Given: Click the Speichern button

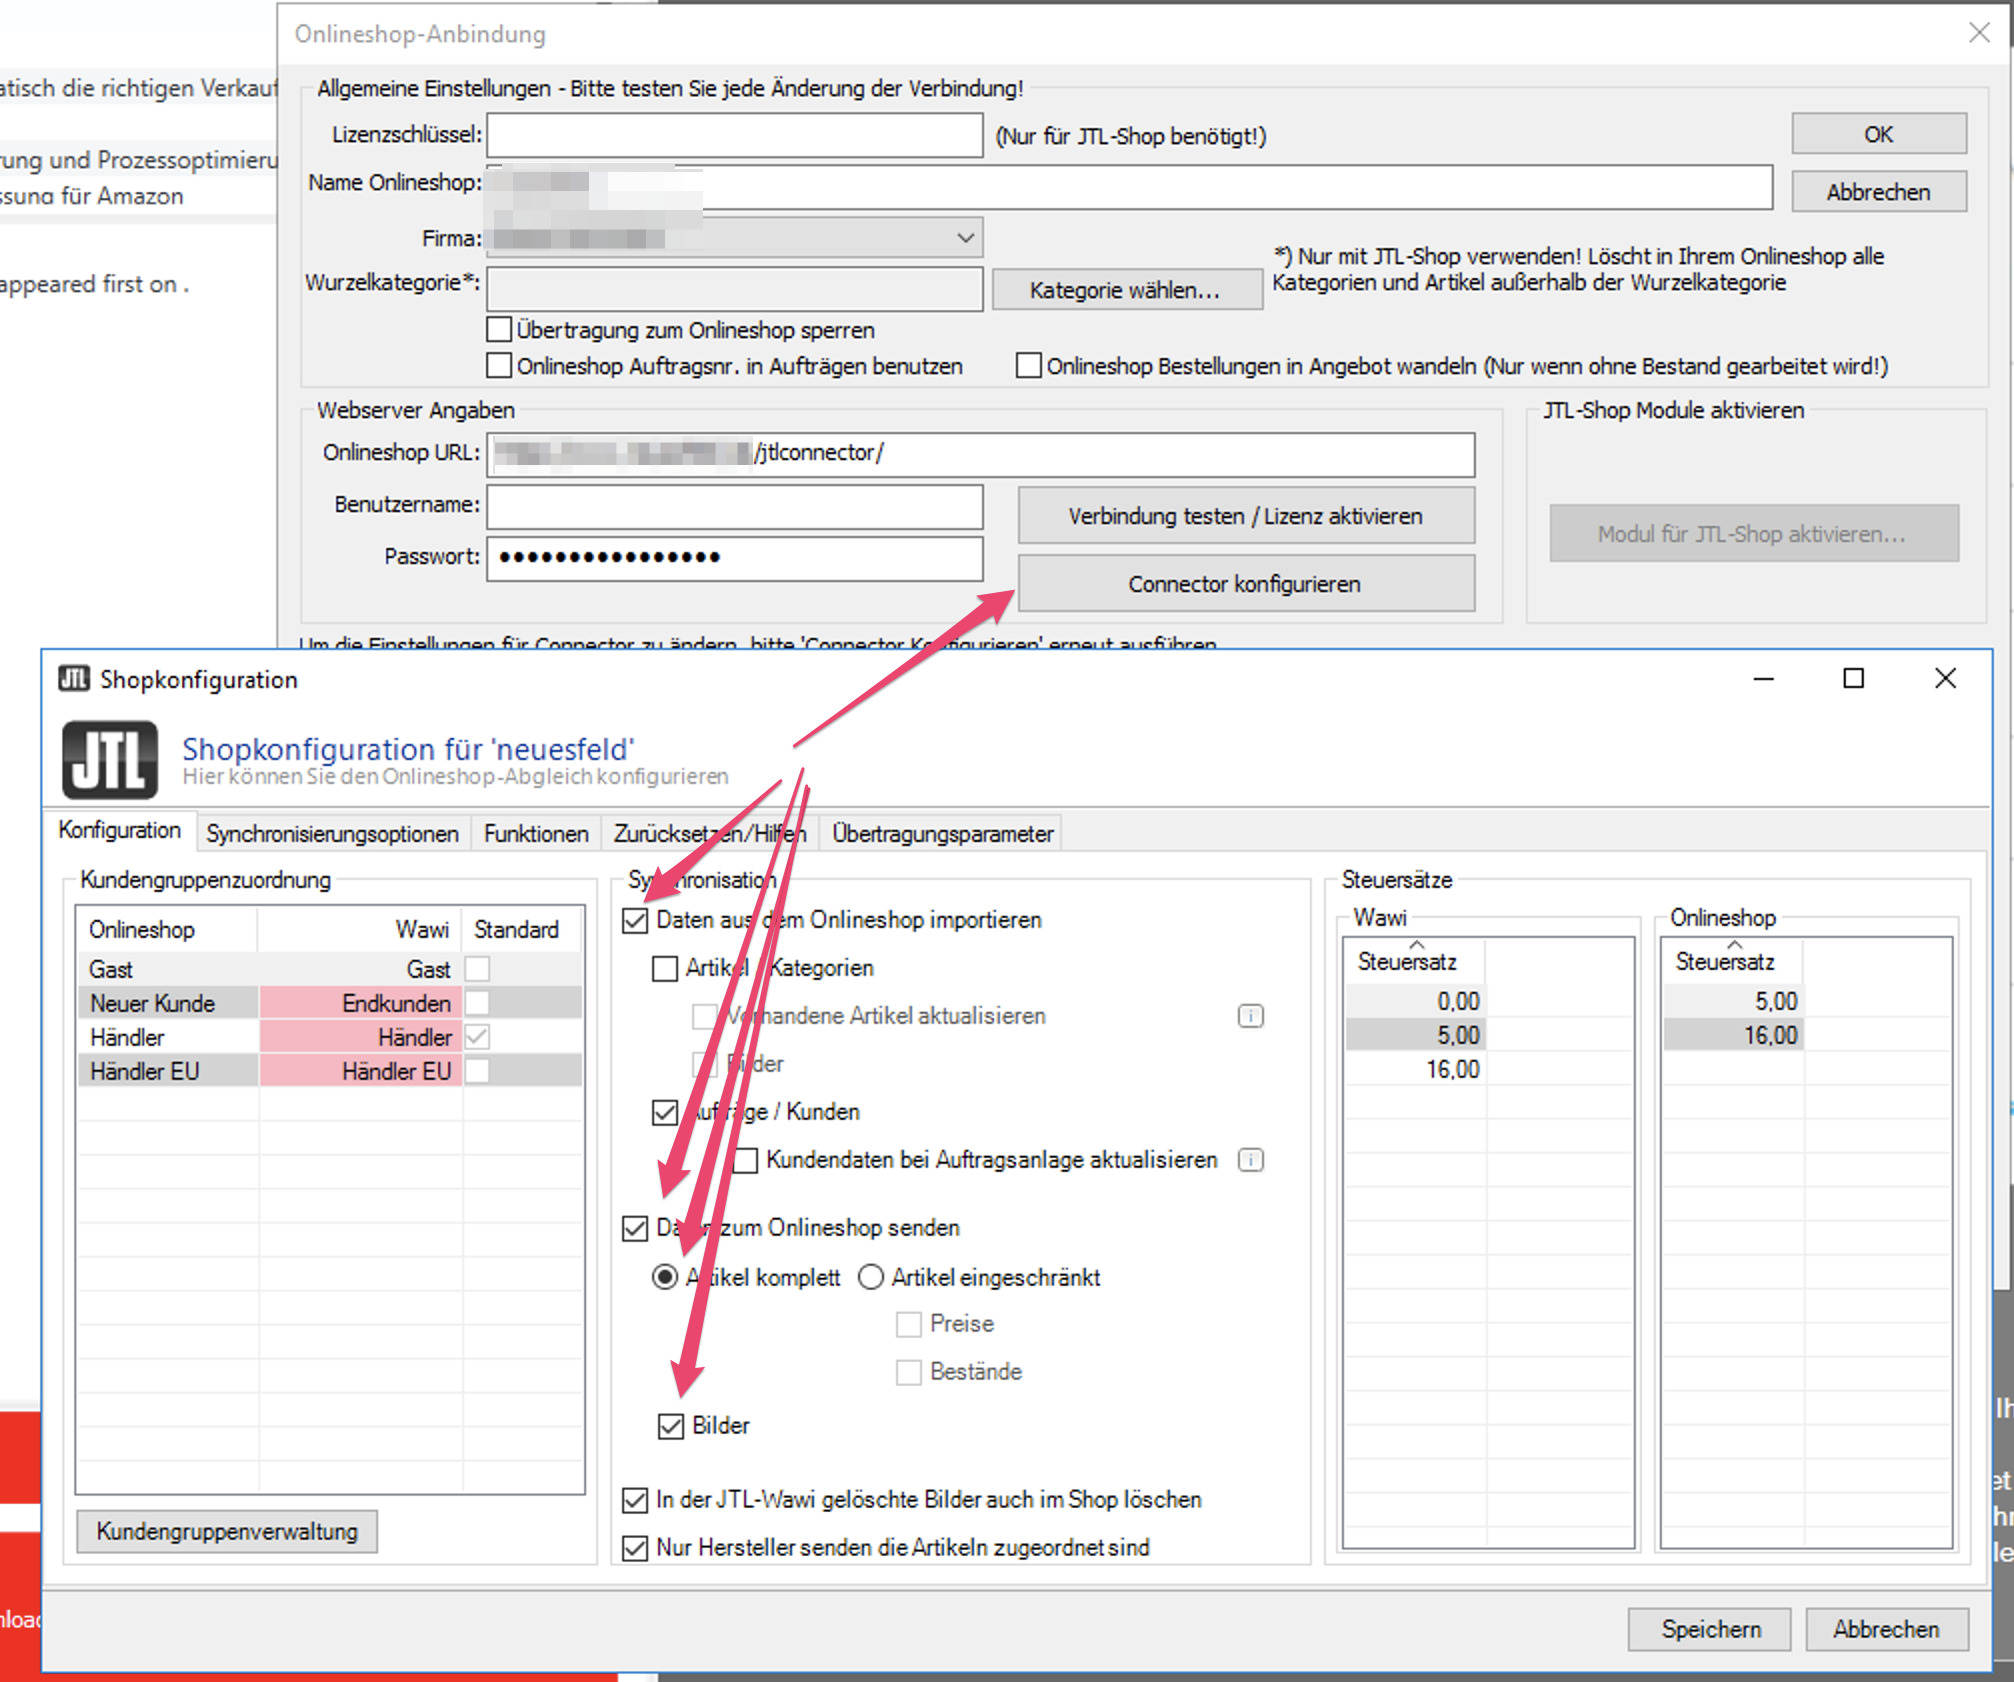Looking at the screenshot, I should 1710,1629.
